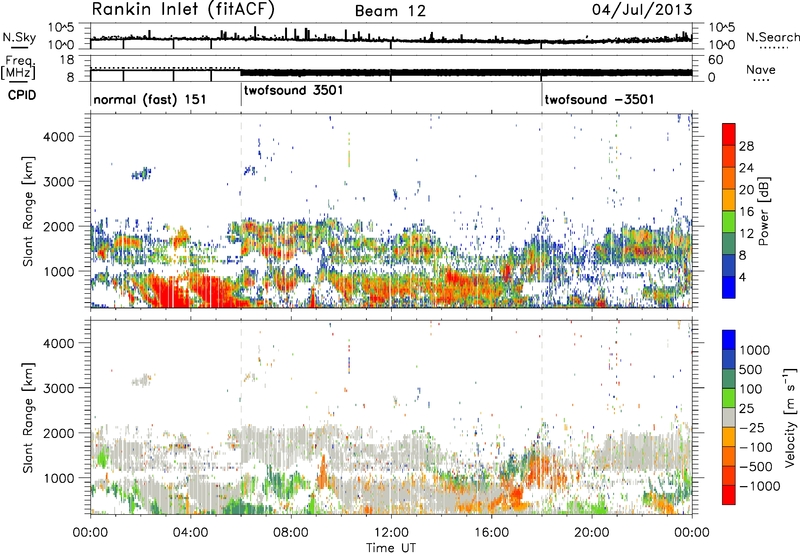The height and width of the screenshot is (554, 800).
Task: Click the 'Time UT' axis label
Action: tap(391, 548)
